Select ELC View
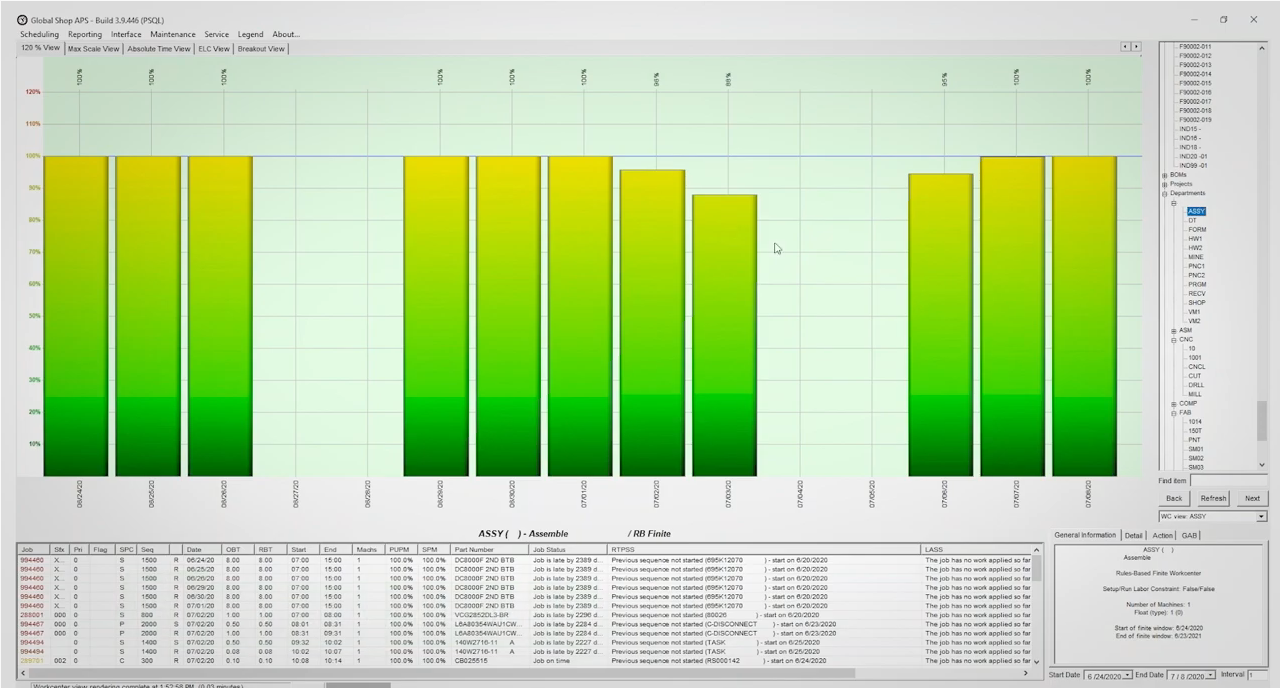This screenshot has width=1280, height=688. tap(213, 48)
